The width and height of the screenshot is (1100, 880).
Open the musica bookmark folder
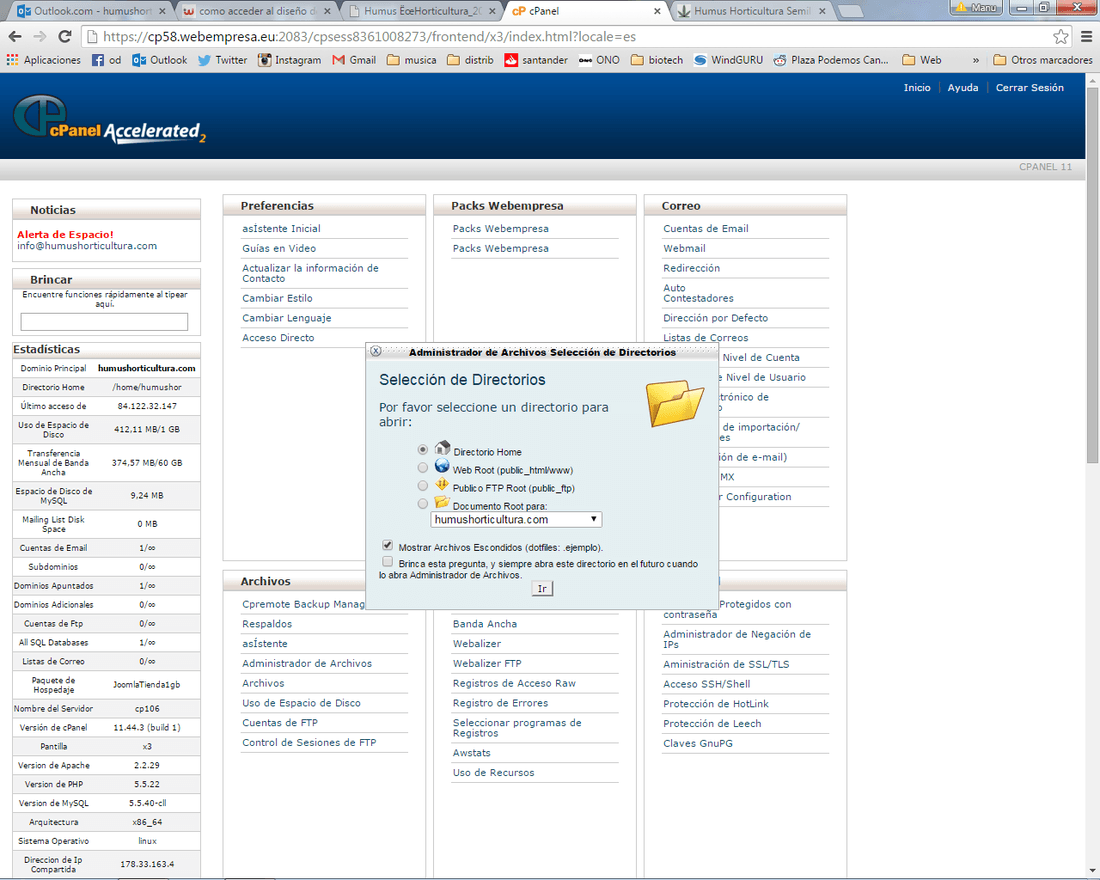[x=412, y=60]
